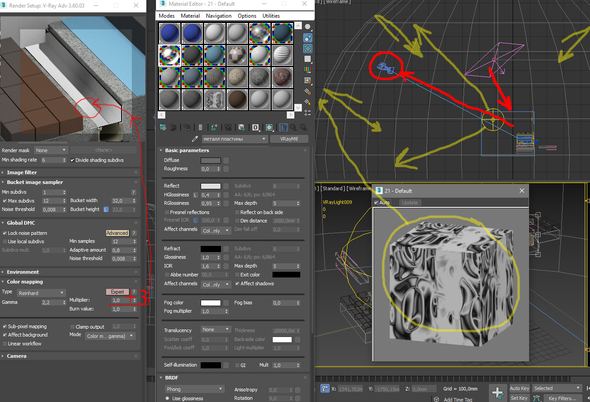Click the VRayMtl material type button
This screenshot has width=590, height=402.
coord(289,139)
